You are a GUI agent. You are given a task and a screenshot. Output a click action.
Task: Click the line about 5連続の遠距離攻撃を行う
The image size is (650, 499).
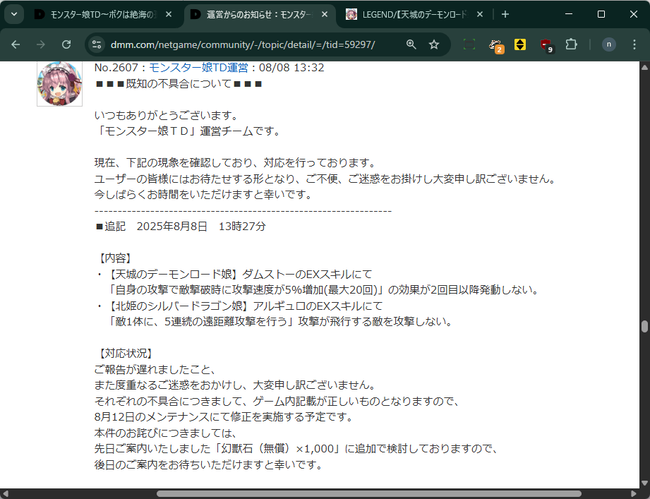click(280, 322)
